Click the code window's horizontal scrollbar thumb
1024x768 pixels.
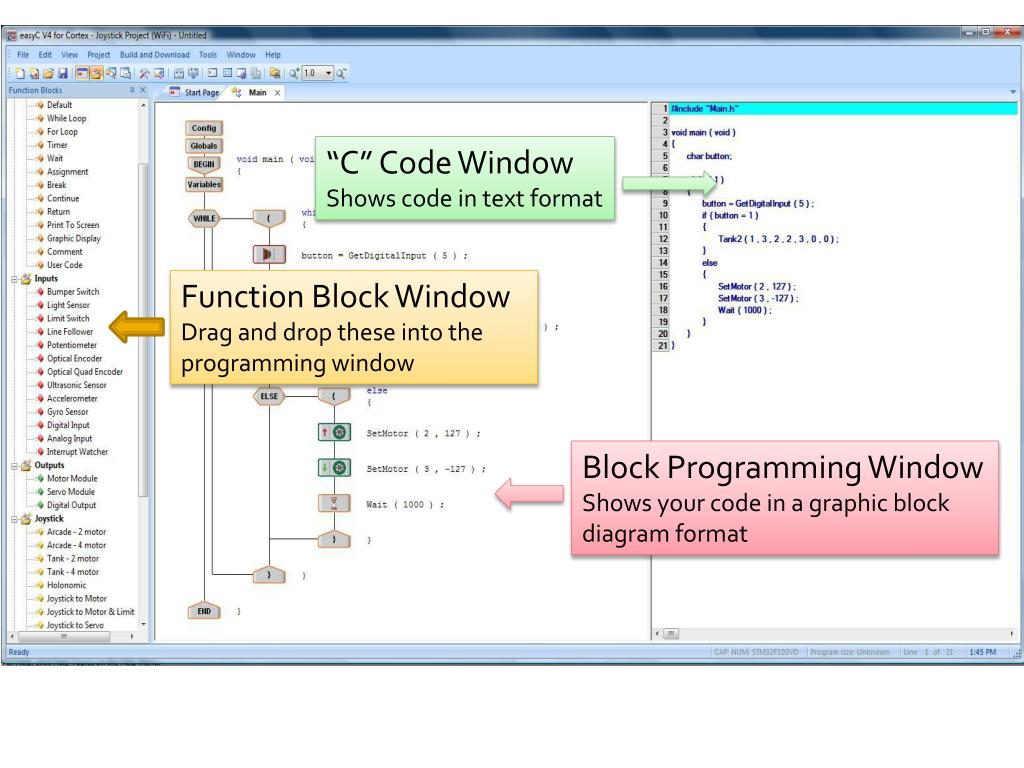671,633
